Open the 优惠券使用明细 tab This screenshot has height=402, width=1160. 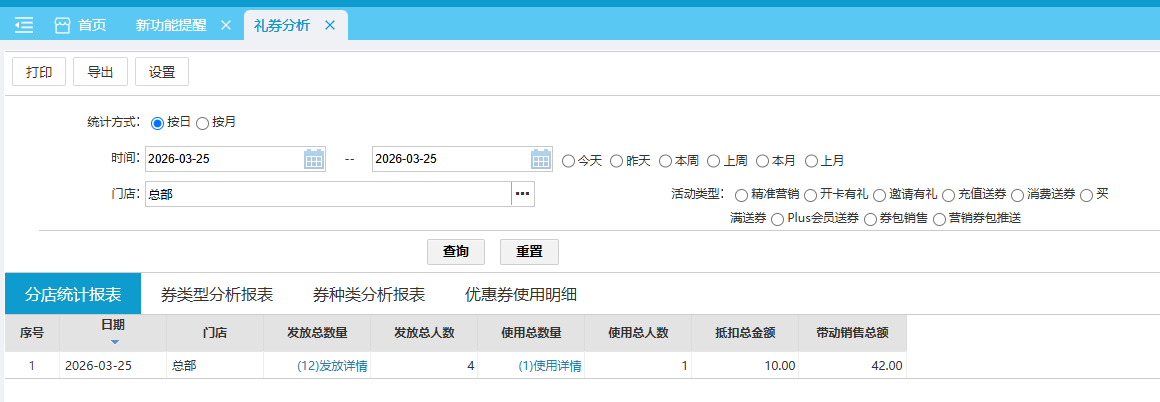520,295
